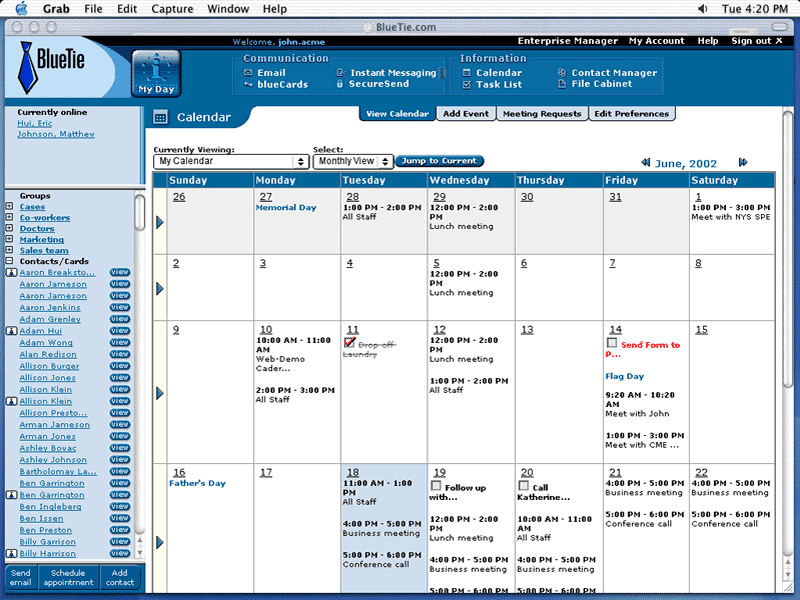Image resolution: width=800 pixels, height=600 pixels.
Task: Open the Flag Day event
Action: [624, 376]
